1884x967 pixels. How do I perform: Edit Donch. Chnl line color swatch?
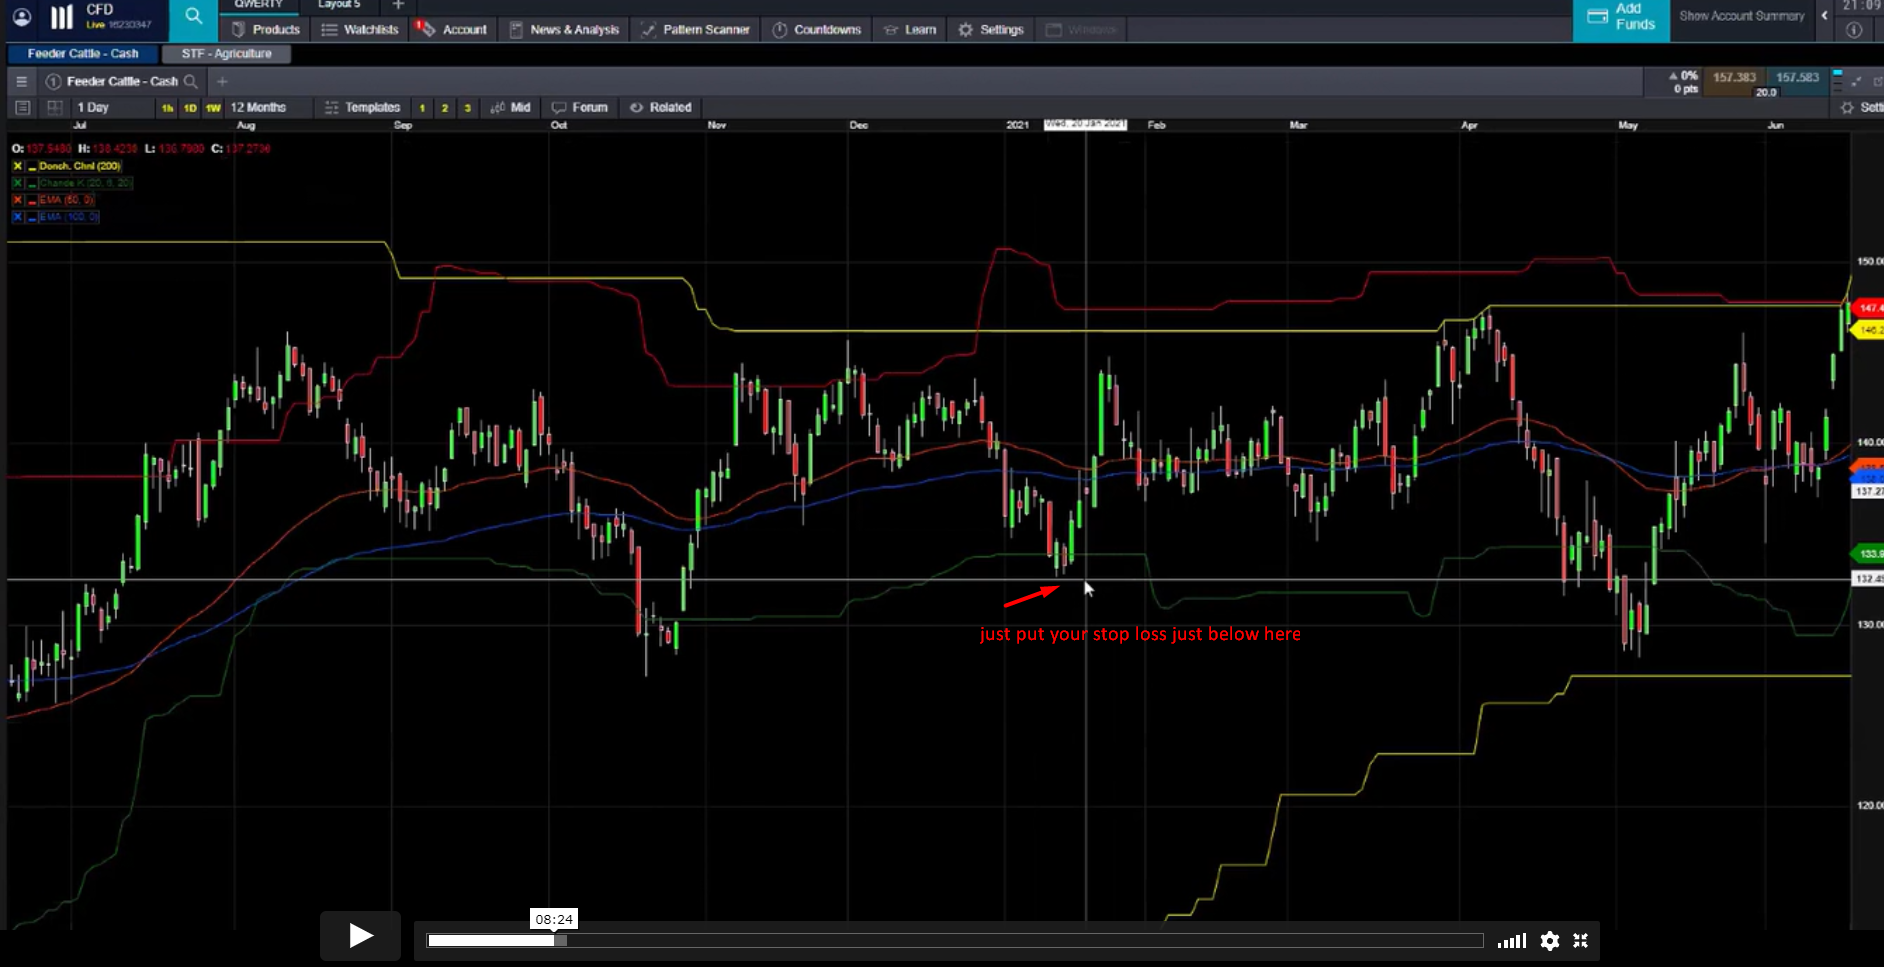point(33,166)
